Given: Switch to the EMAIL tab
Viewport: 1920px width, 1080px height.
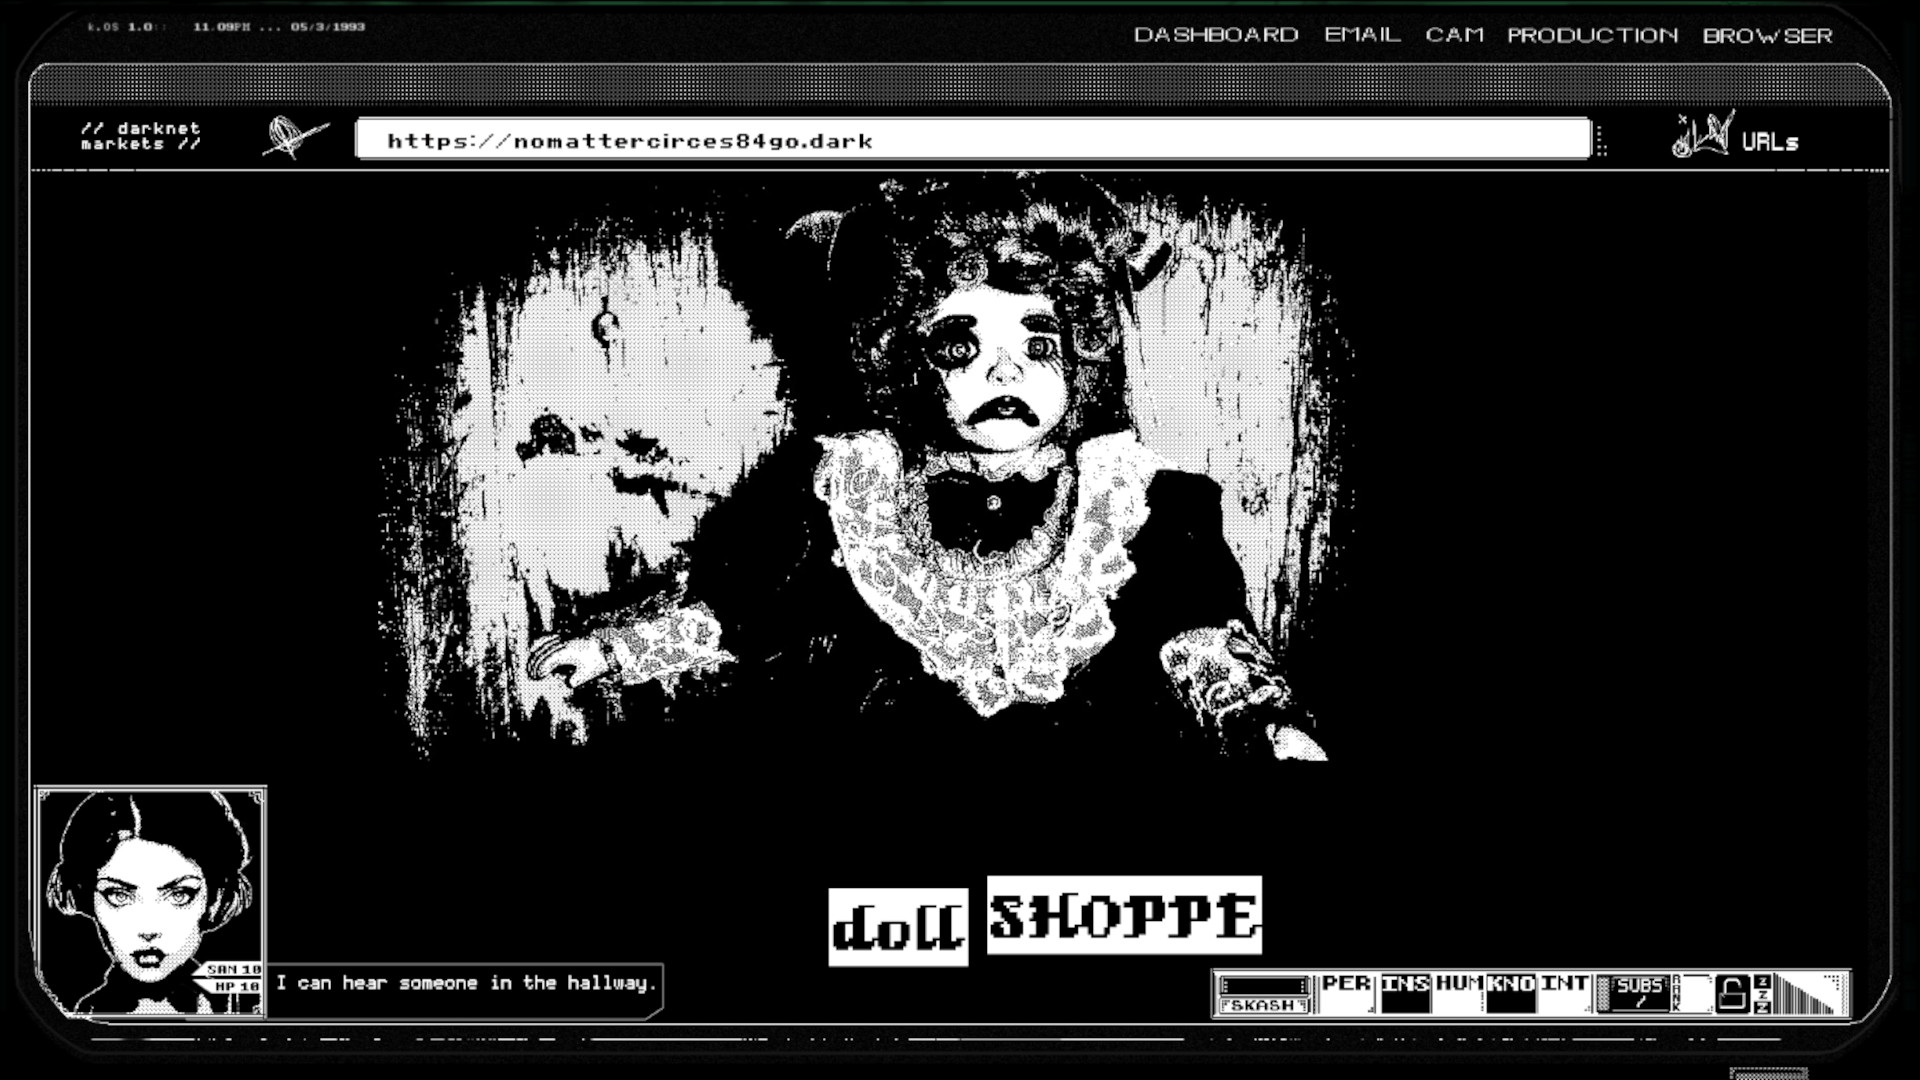Looking at the screenshot, I should coord(1362,35).
